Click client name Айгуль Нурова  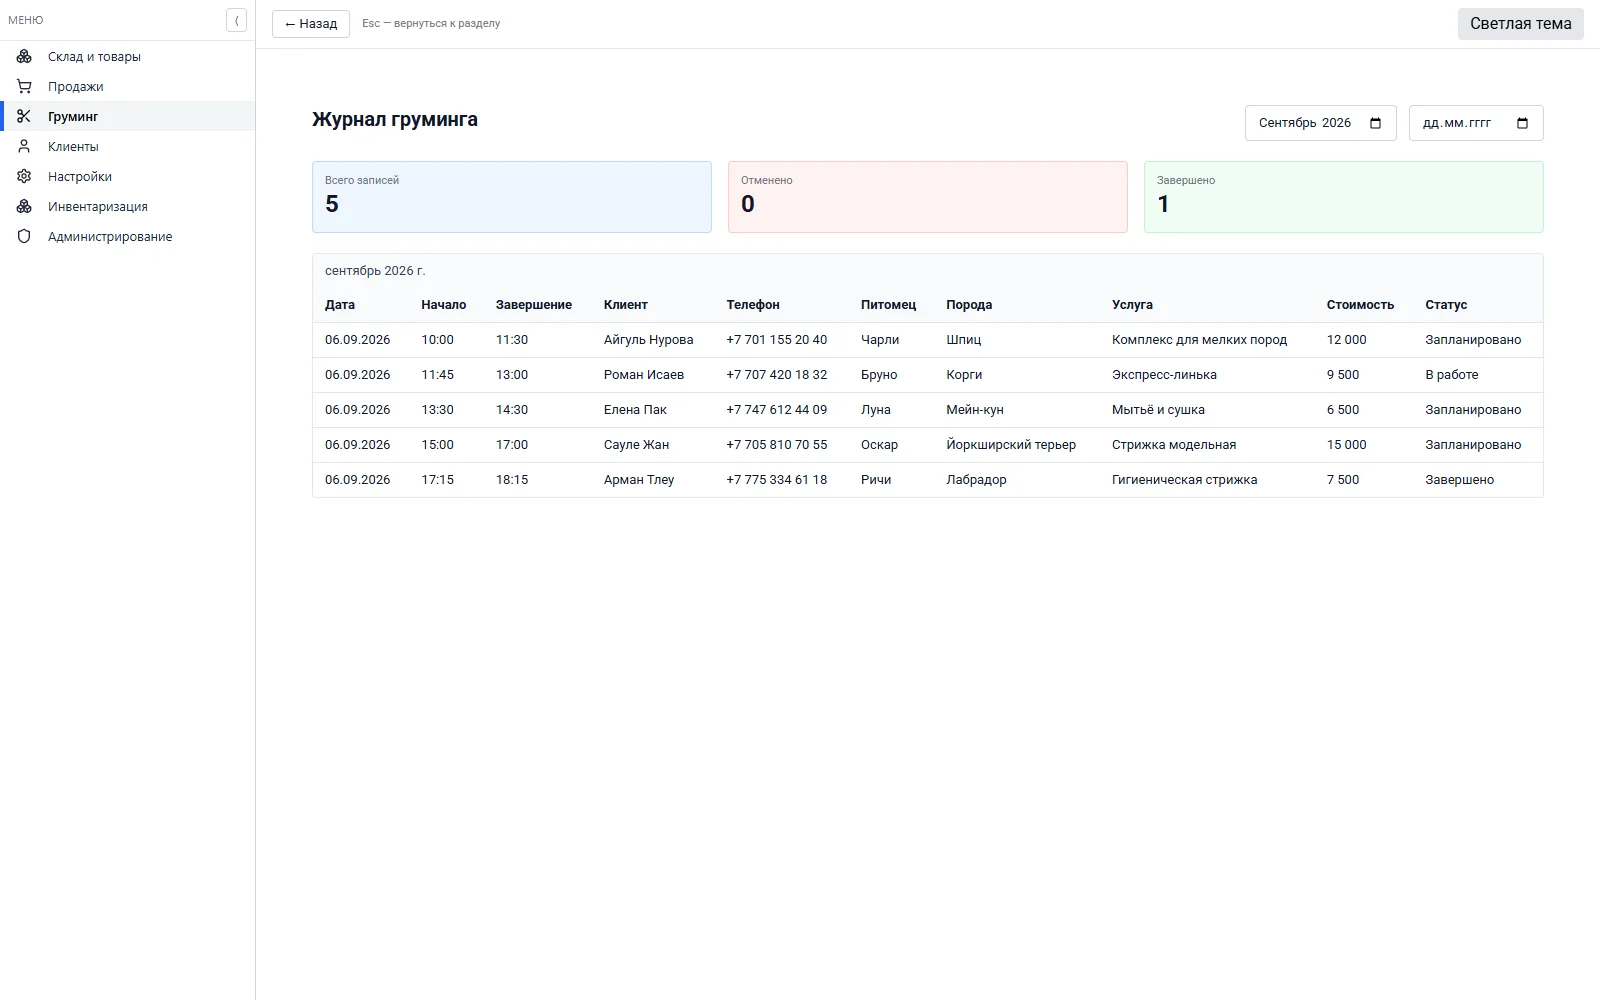648,340
